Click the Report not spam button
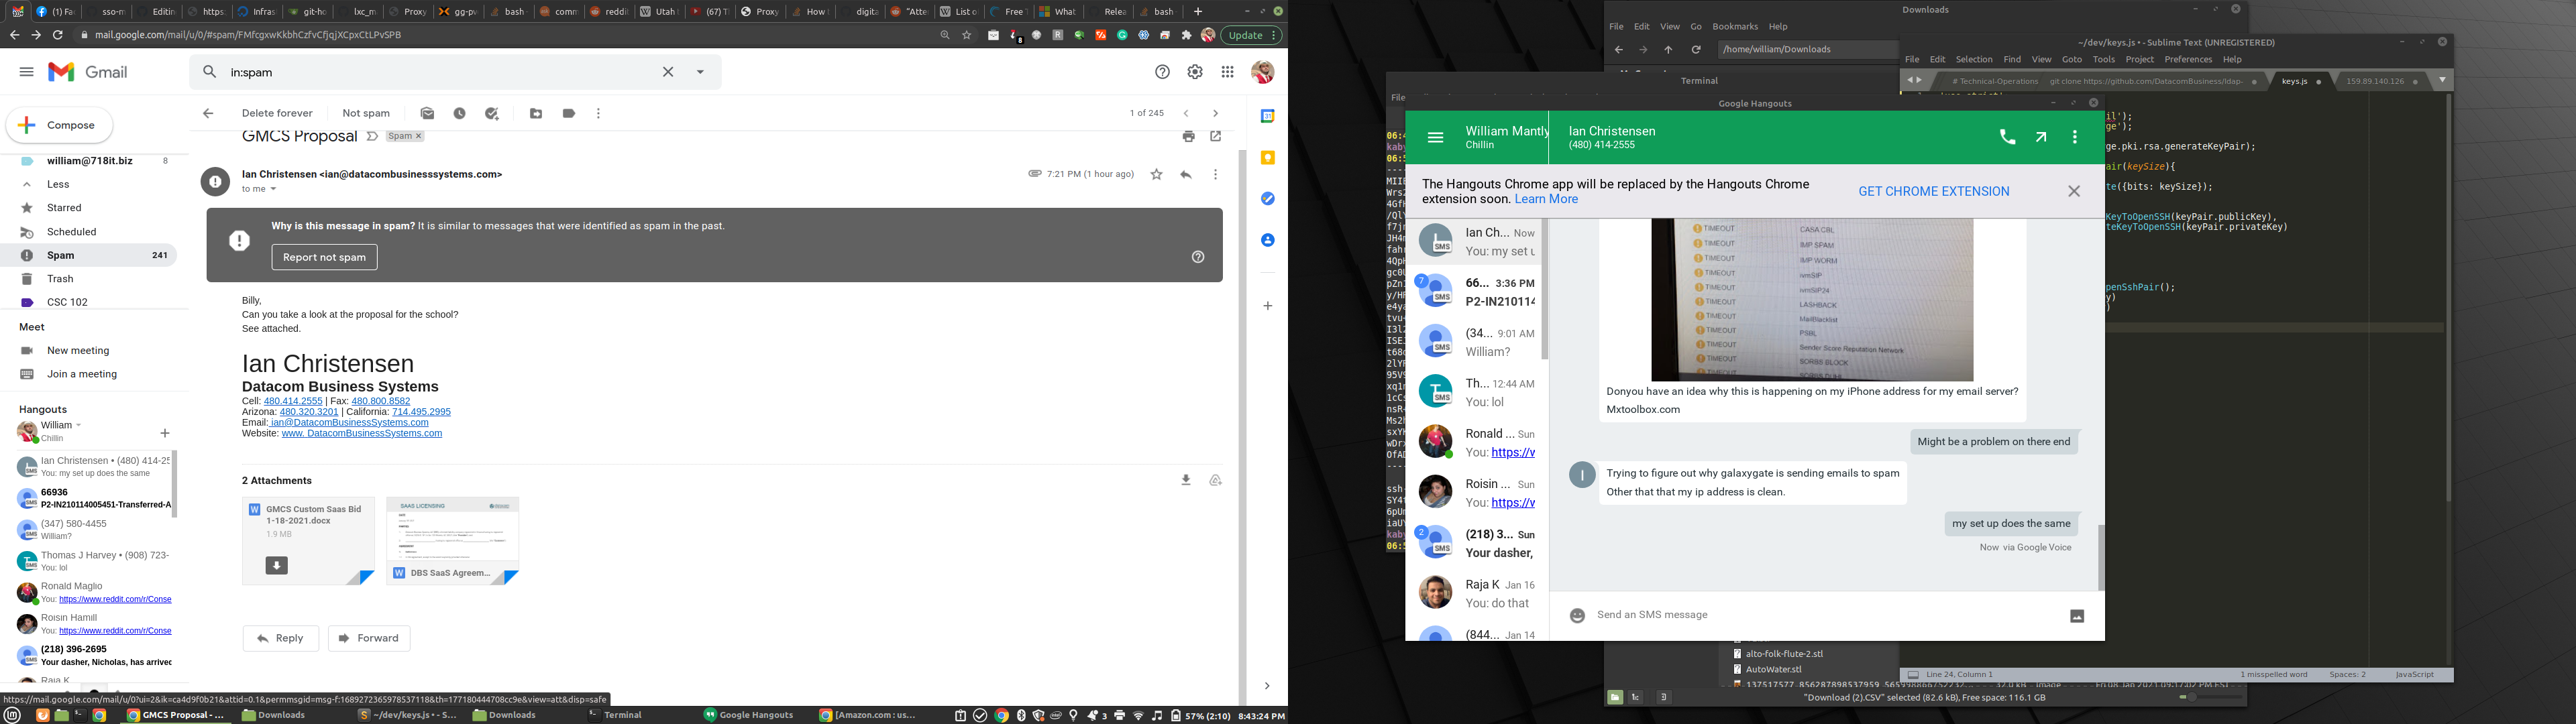Screen dimensions: 2576x724 pyautogui.click(x=324, y=258)
